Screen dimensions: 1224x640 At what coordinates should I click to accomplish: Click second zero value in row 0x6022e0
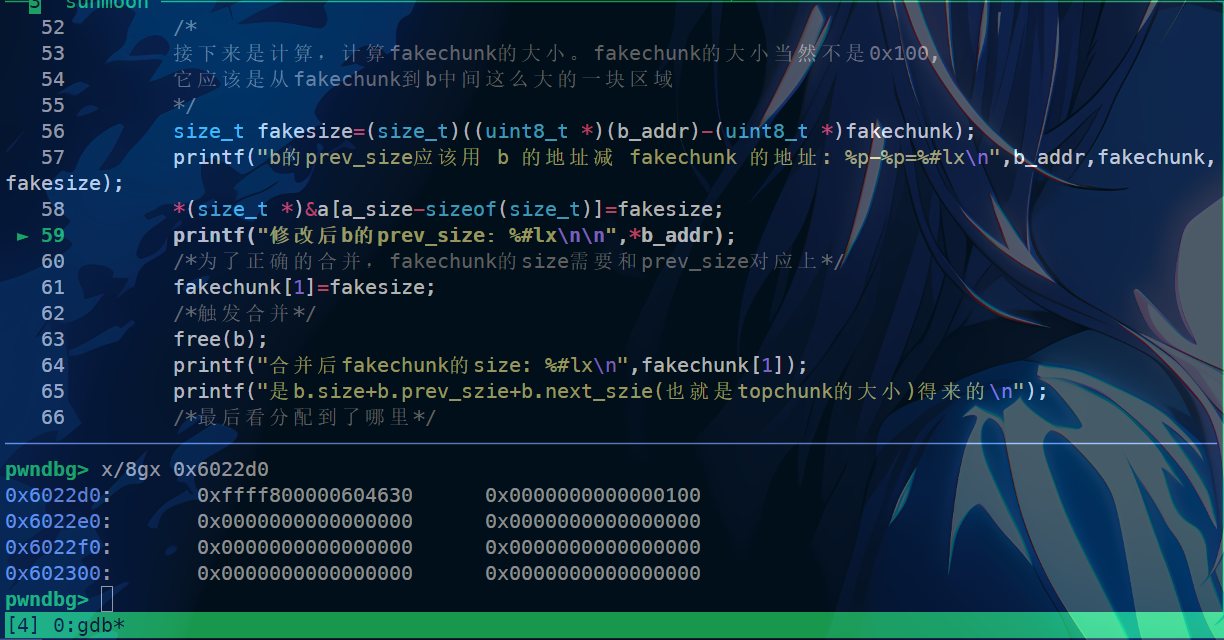pyautogui.click(x=593, y=521)
